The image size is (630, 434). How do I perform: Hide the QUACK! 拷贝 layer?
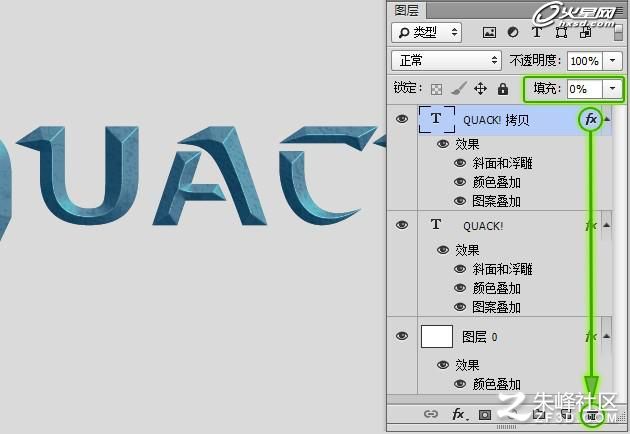[402, 119]
